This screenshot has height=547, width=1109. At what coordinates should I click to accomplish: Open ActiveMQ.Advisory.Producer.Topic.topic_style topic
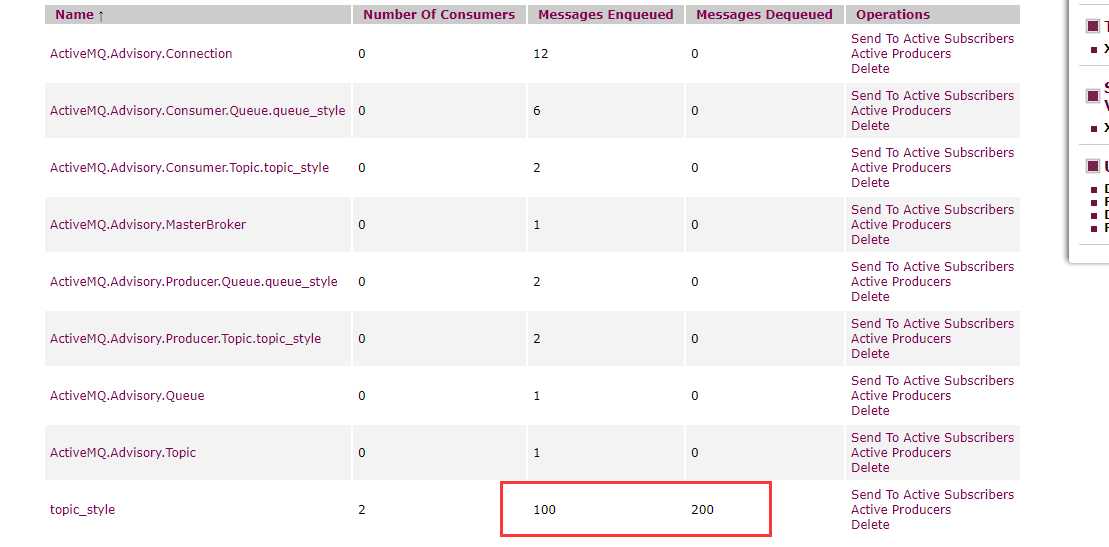[x=185, y=339]
